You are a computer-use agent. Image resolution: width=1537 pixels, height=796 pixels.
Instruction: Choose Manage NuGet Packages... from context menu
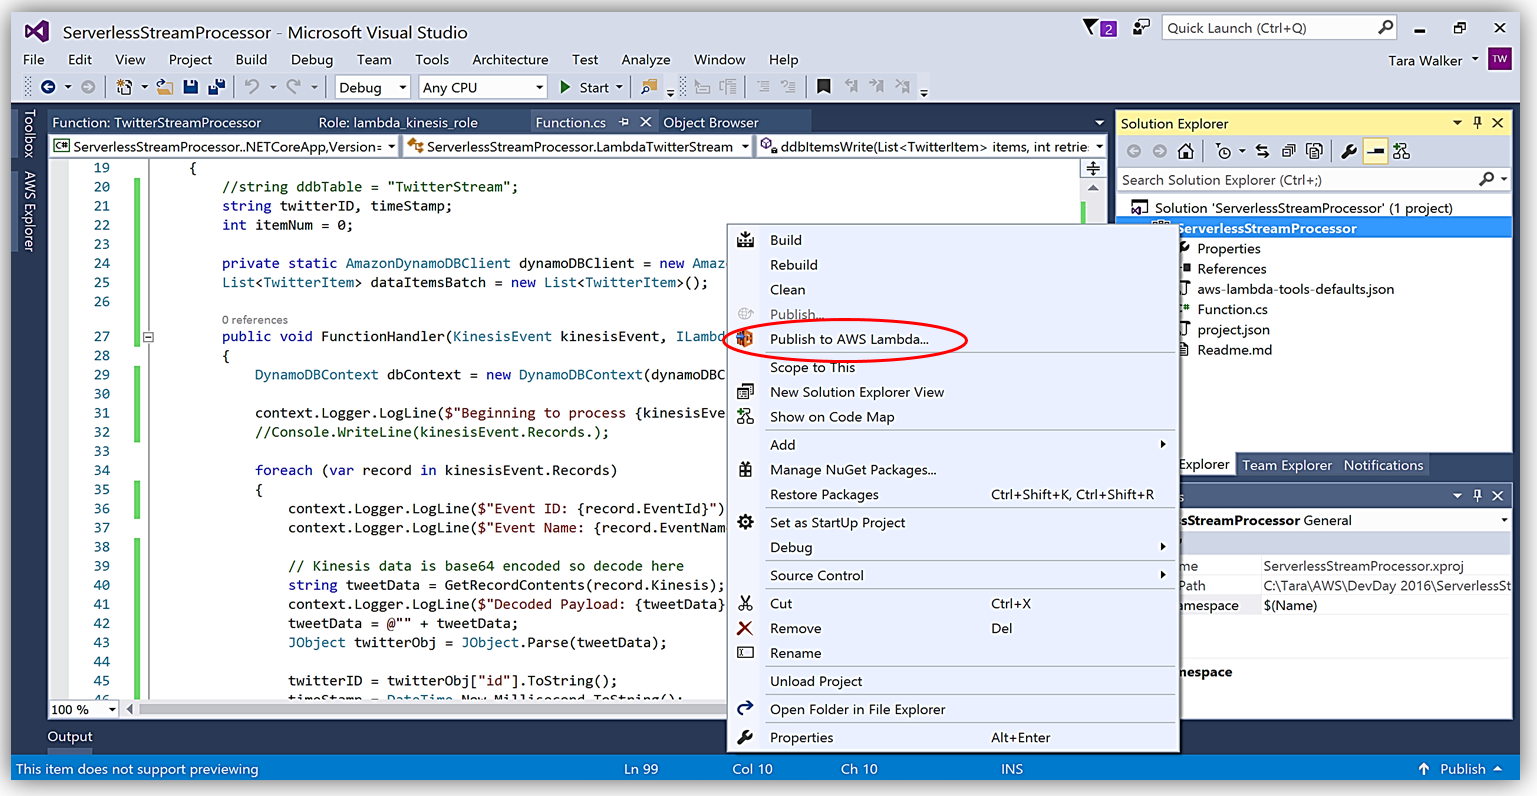coord(852,470)
